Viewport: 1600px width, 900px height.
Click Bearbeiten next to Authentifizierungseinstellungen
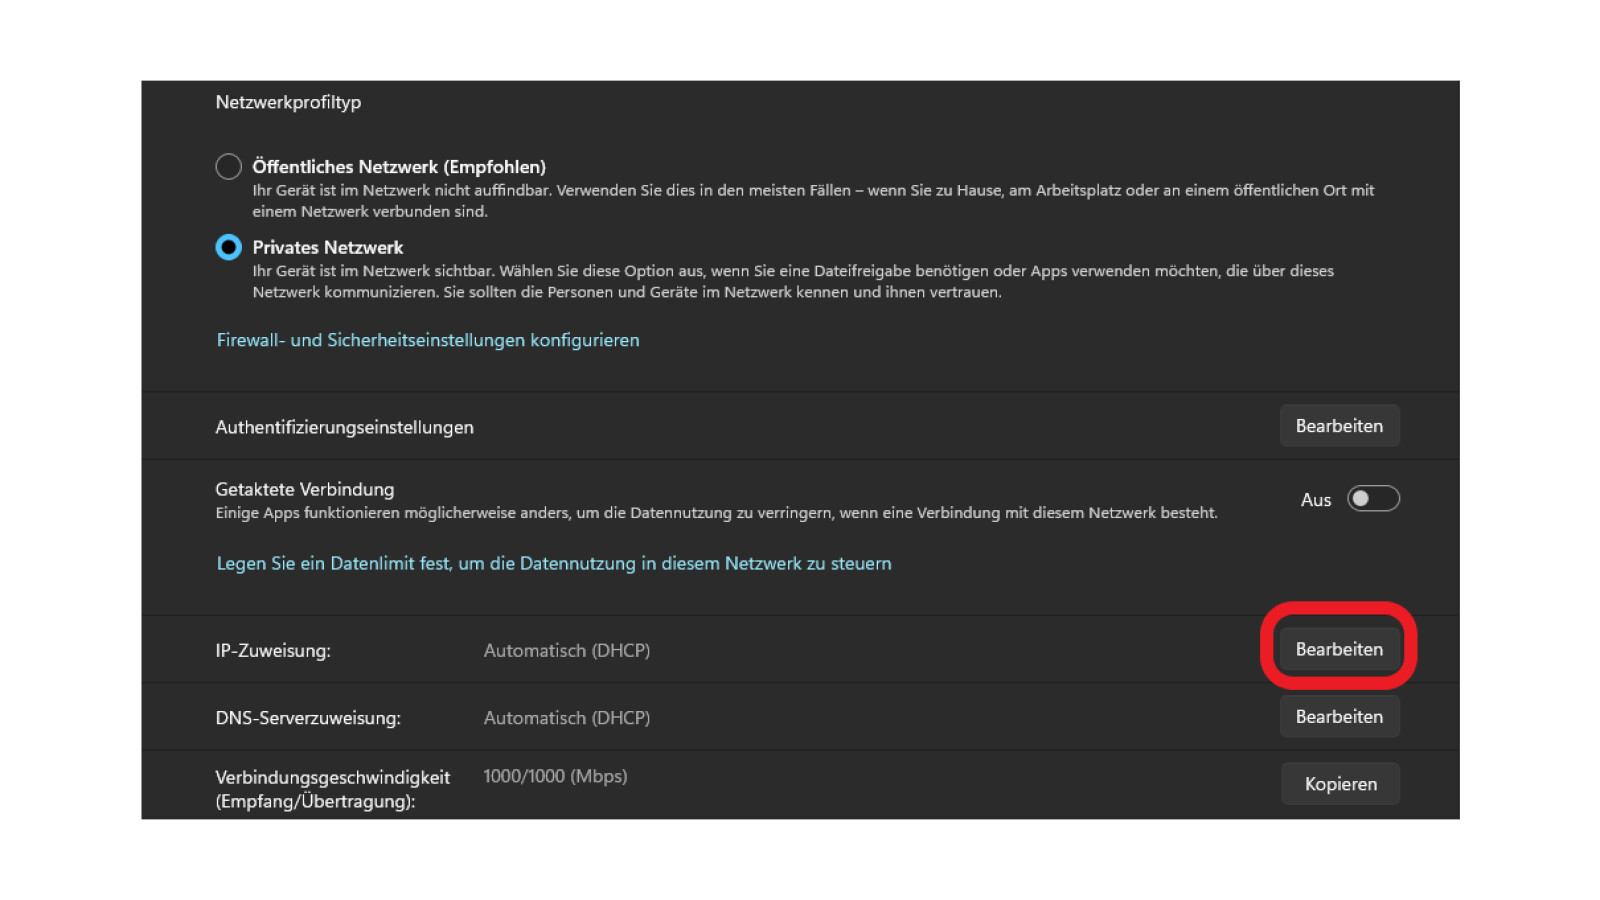[x=1340, y=425]
